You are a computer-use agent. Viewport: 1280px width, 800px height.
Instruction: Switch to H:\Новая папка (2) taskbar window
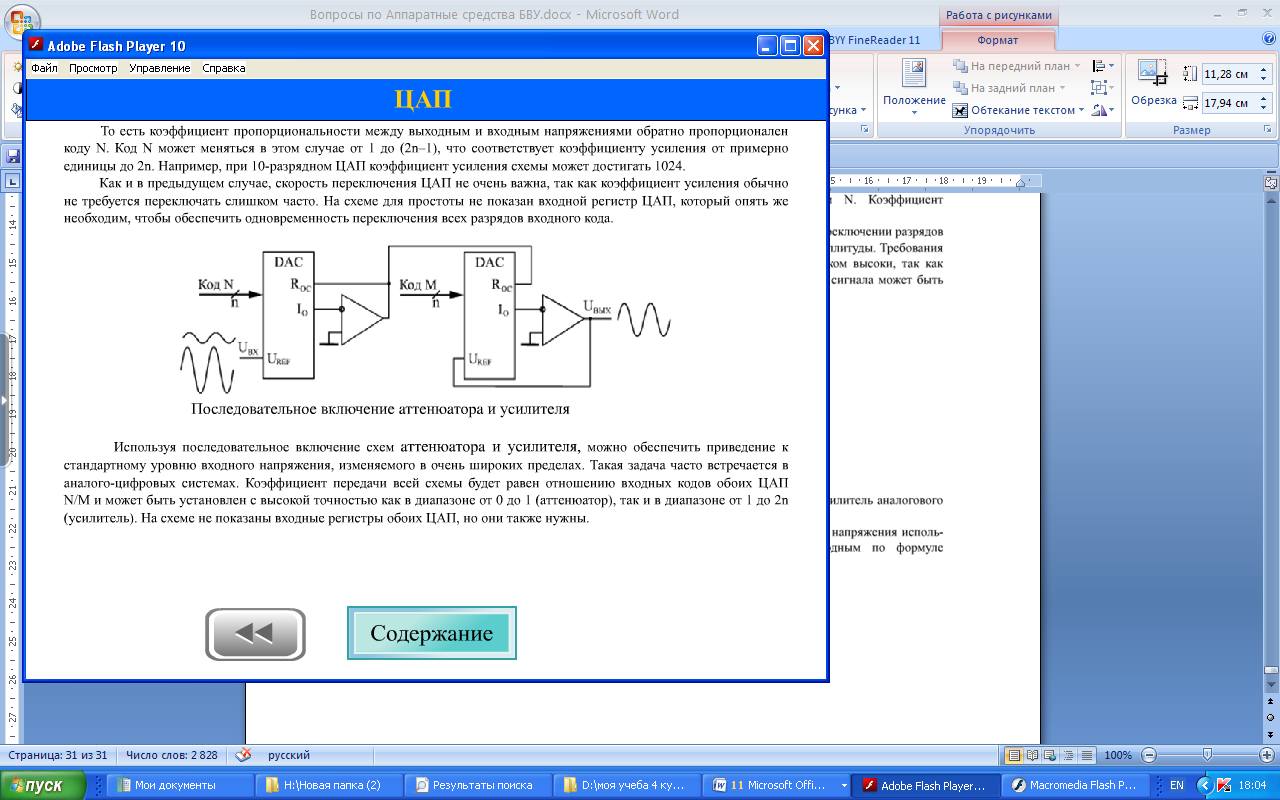tap(330, 786)
